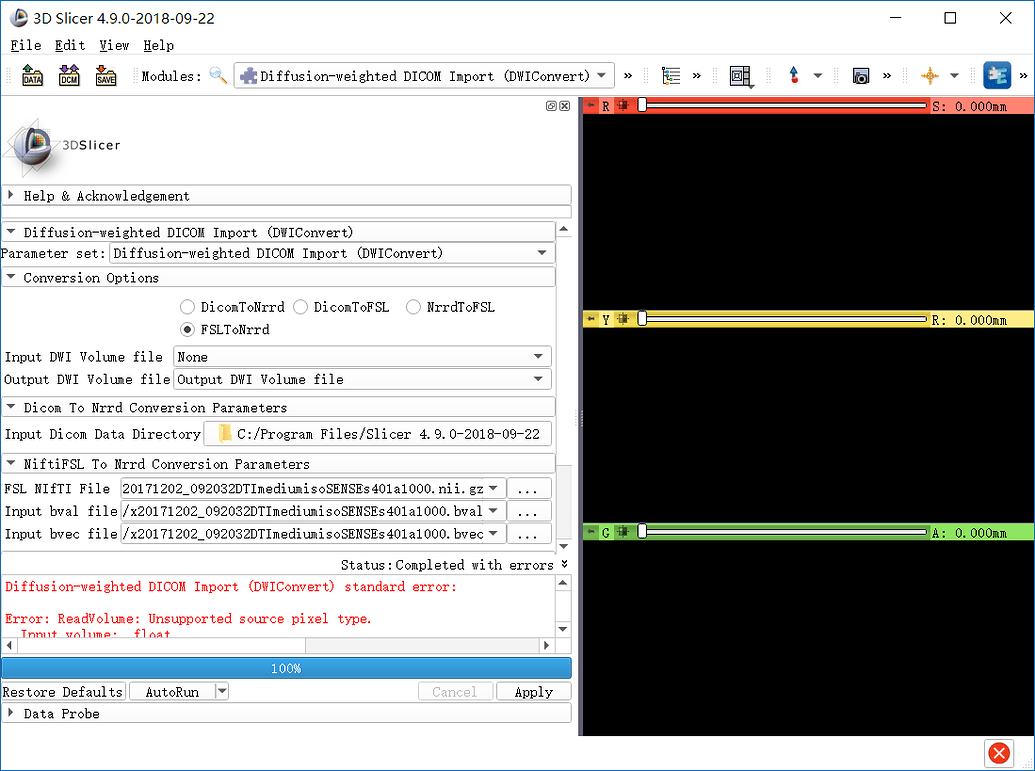Click the red error indicator icon
This screenshot has height=771, width=1035.
point(998,753)
